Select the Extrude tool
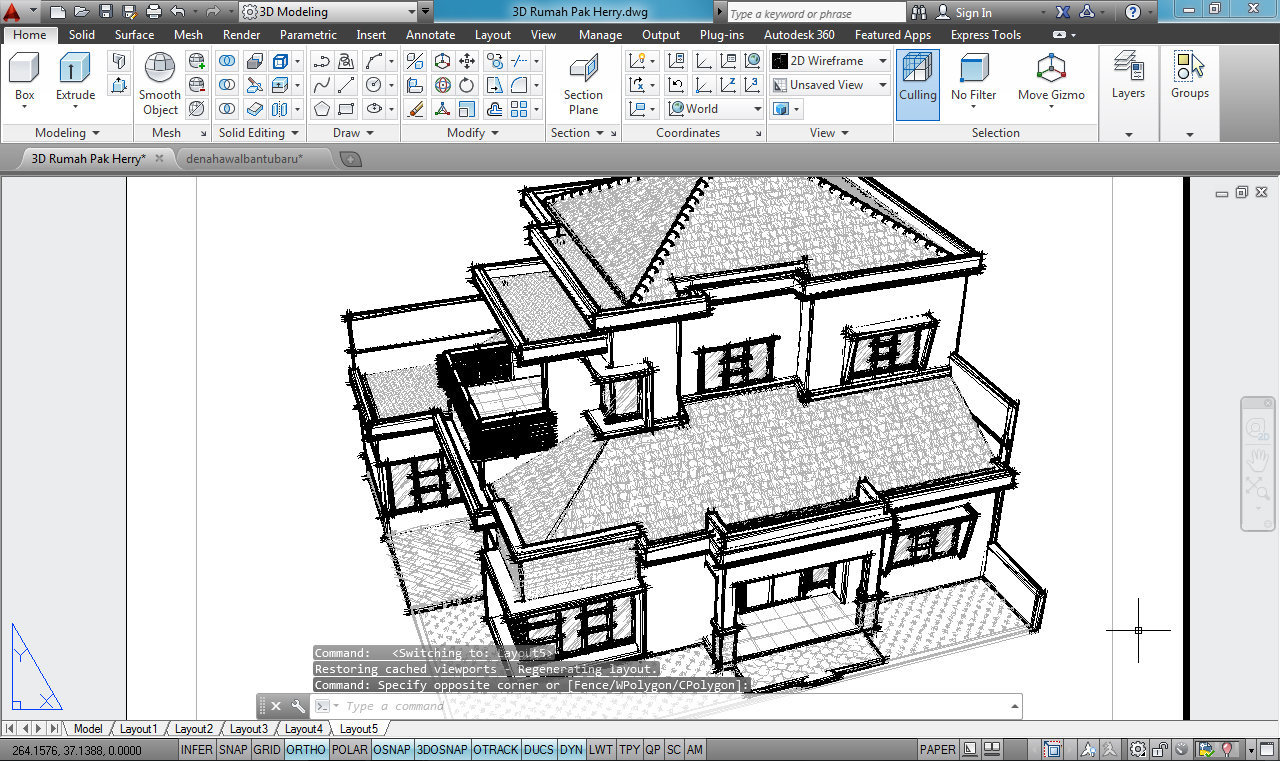 click(75, 76)
